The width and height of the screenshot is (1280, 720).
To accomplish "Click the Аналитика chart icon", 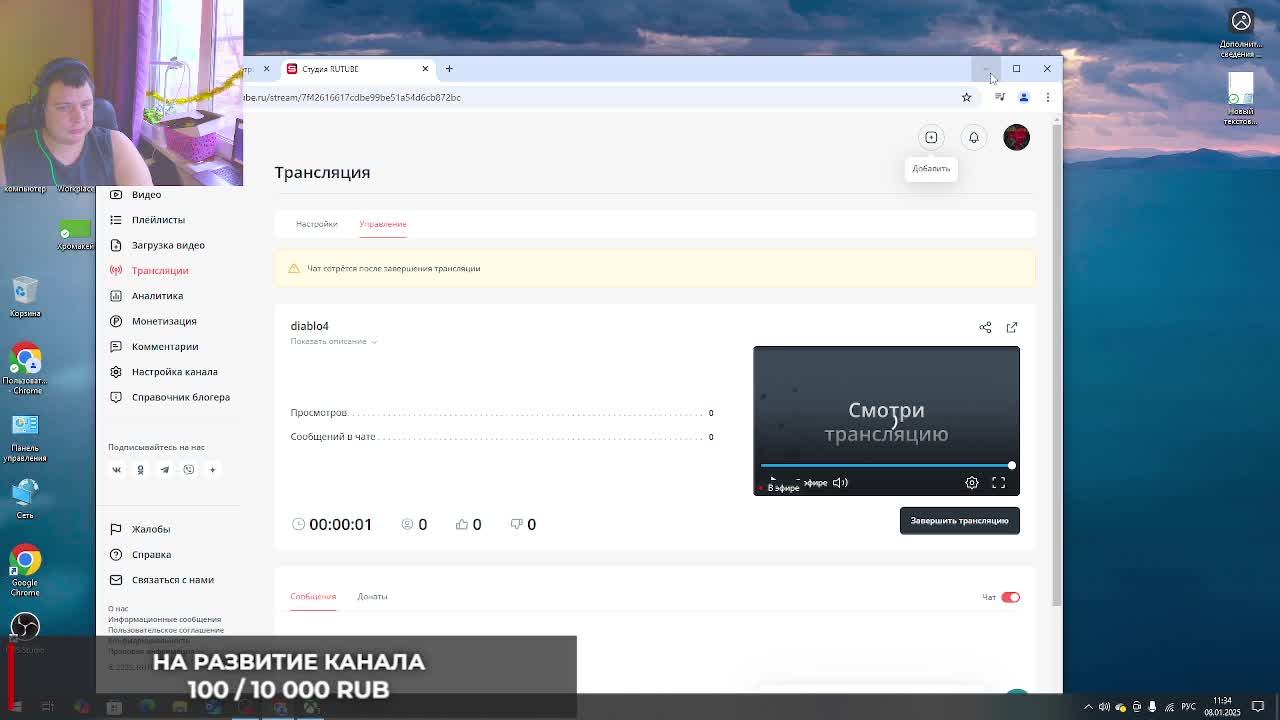I will pyautogui.click(x=116, y=296).
